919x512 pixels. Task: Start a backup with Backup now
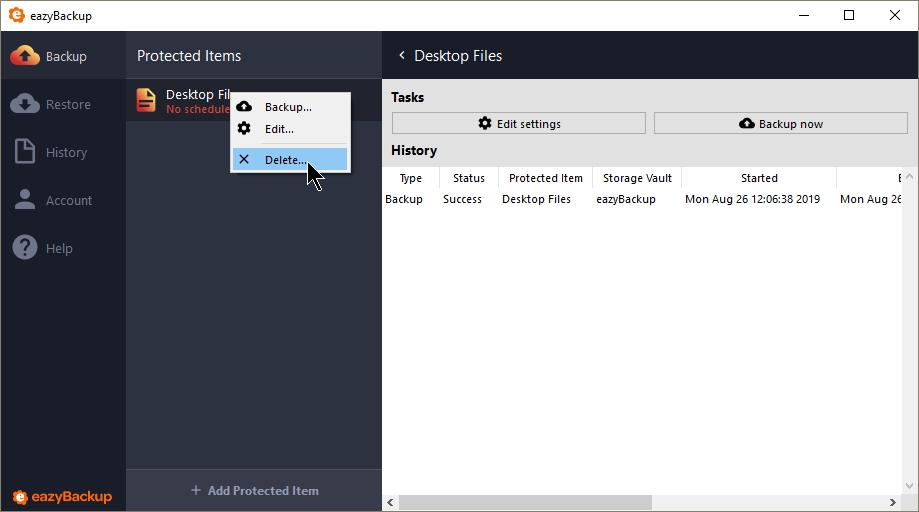tap(780, 124)
